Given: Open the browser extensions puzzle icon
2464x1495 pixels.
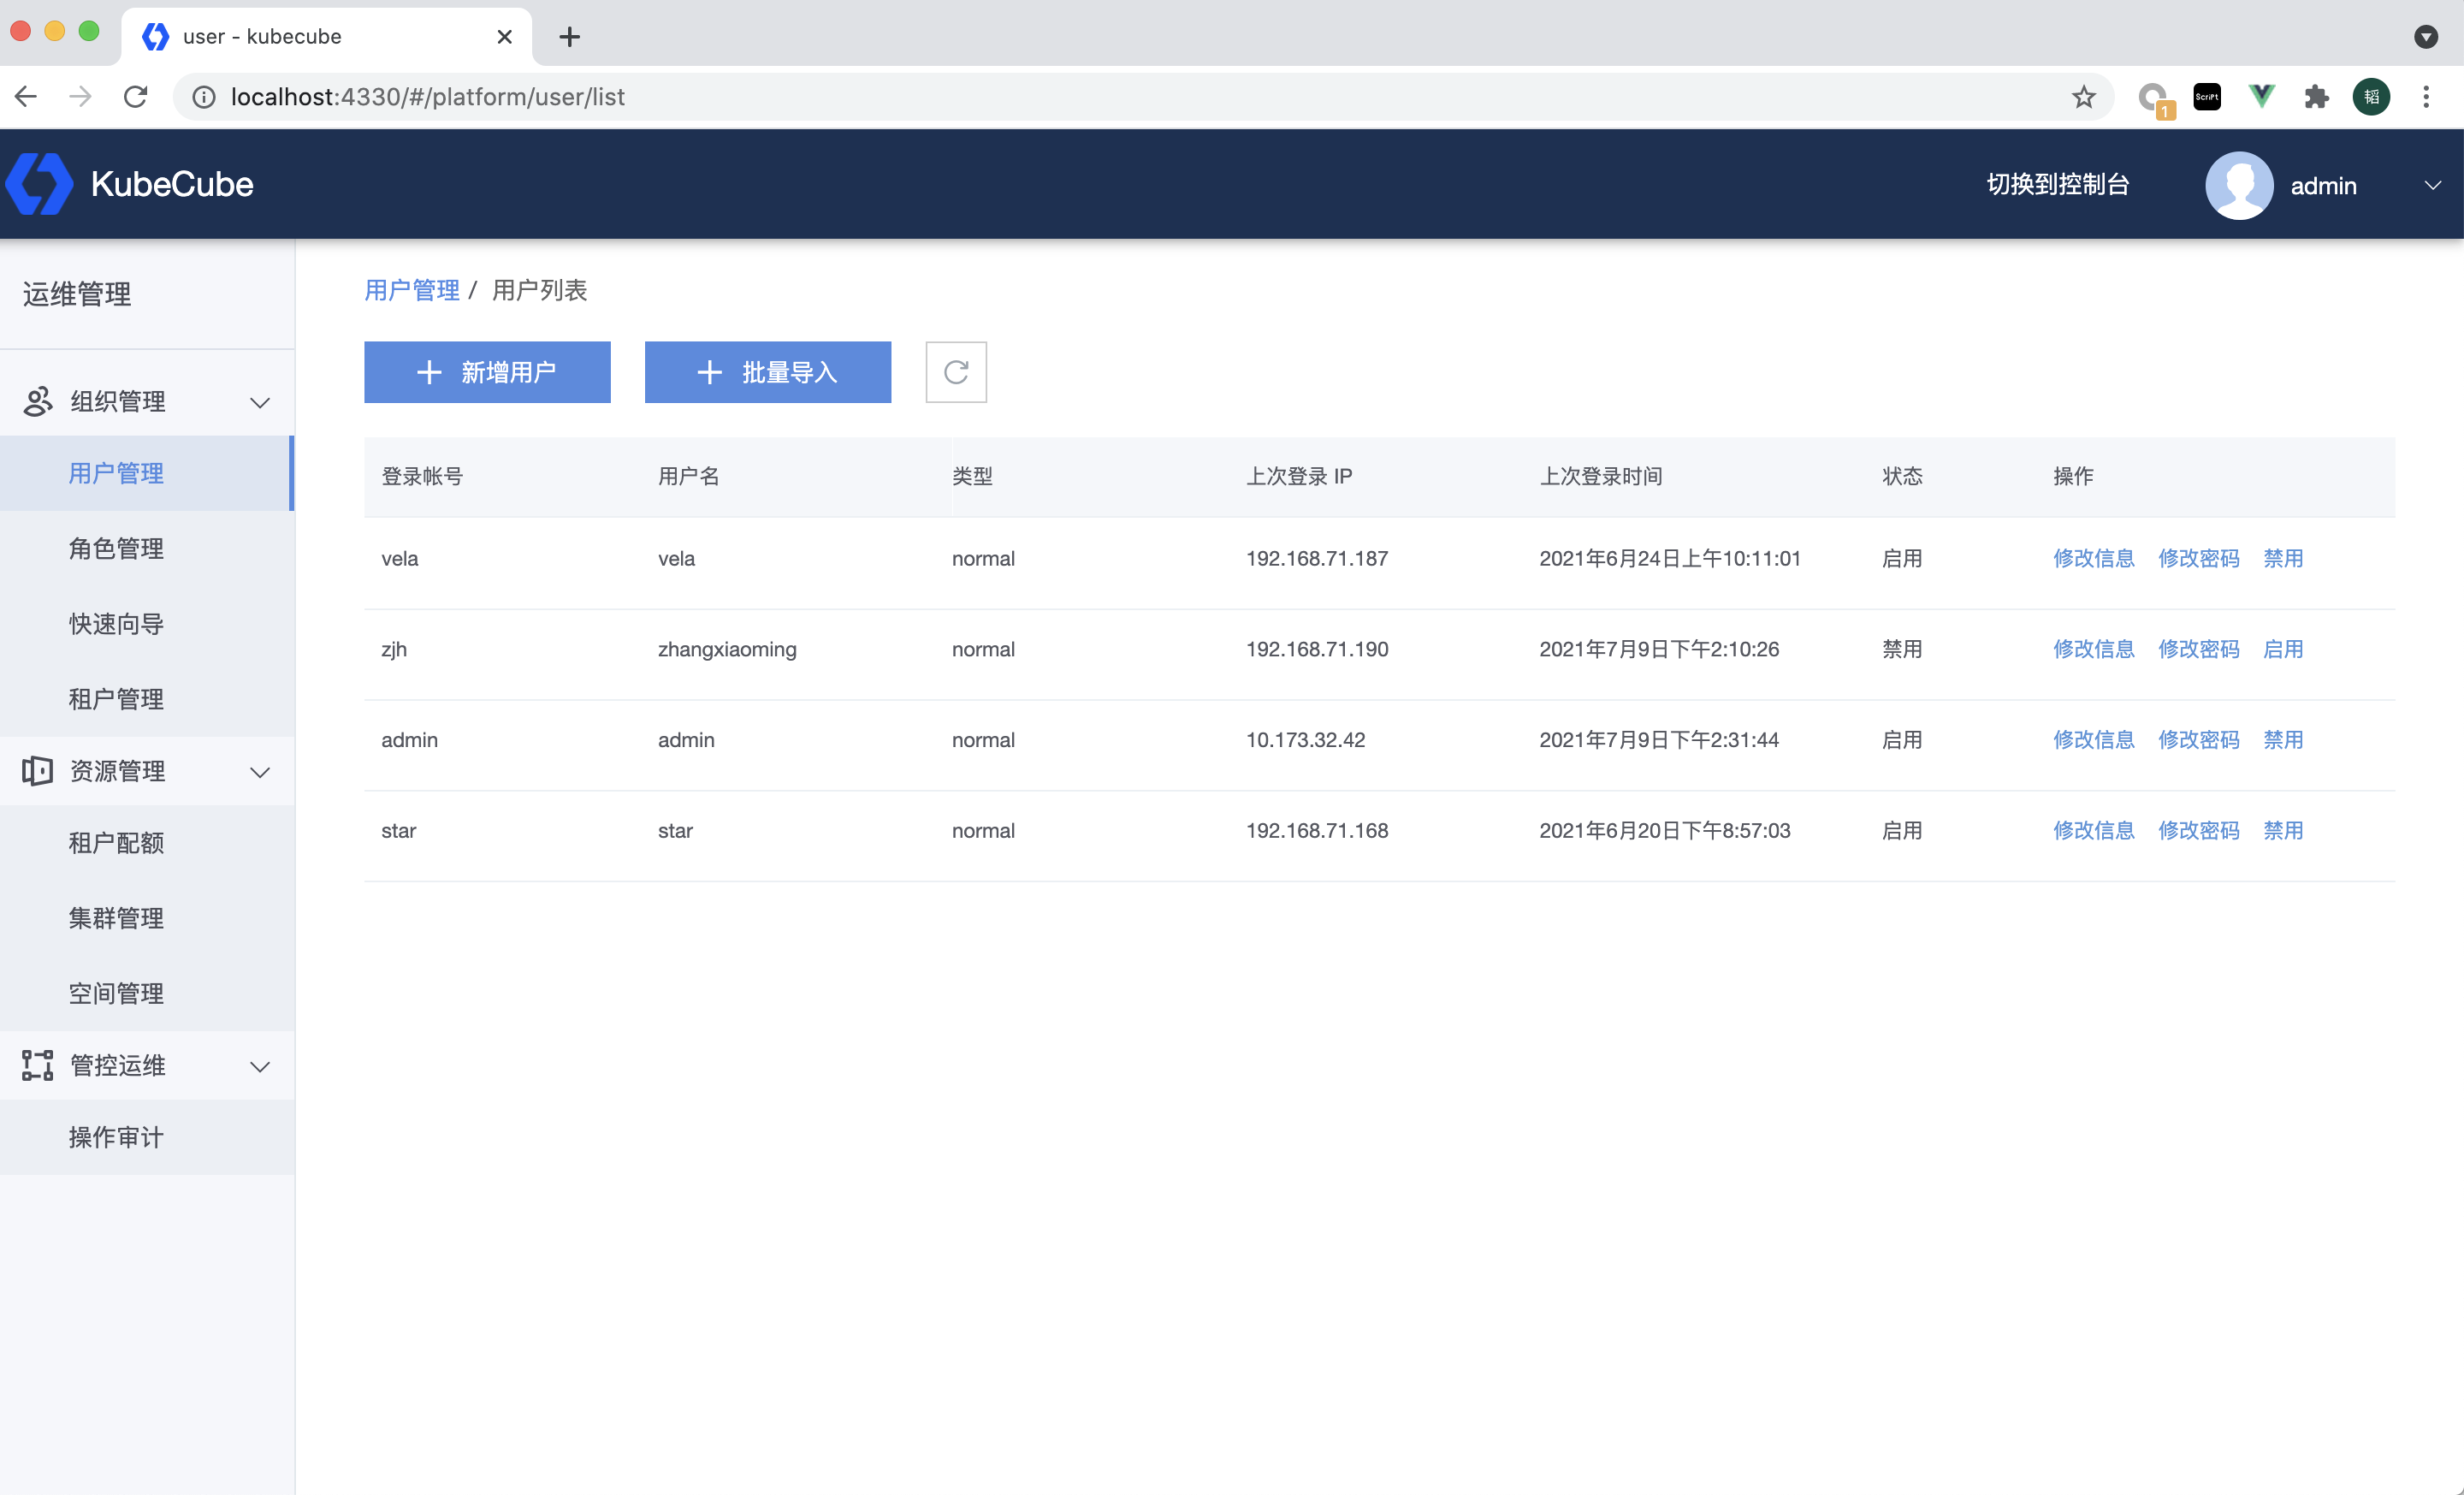Looking at the screenshot, I should pyautogui.click(x=2317, y=96).
